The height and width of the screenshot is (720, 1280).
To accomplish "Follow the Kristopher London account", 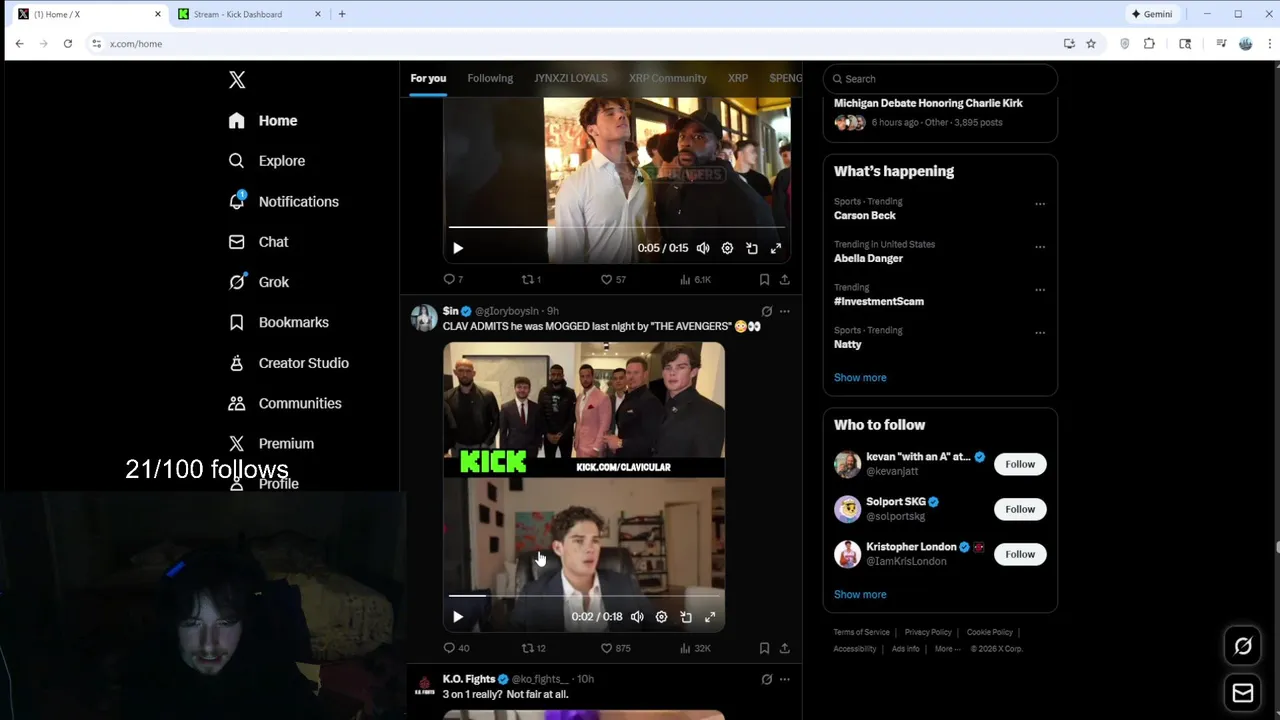I will pos(1020,554).
